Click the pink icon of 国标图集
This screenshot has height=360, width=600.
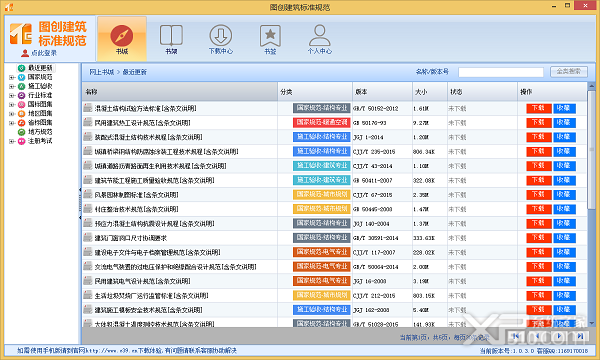click(22, 105)
